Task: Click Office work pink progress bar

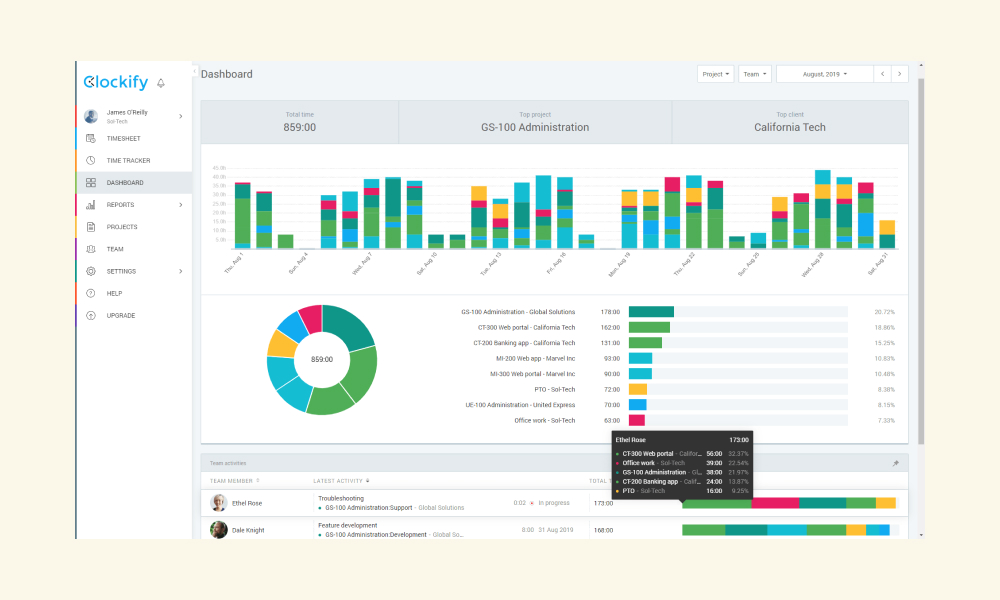Action: pyautogui.click(x=636, y=420)
